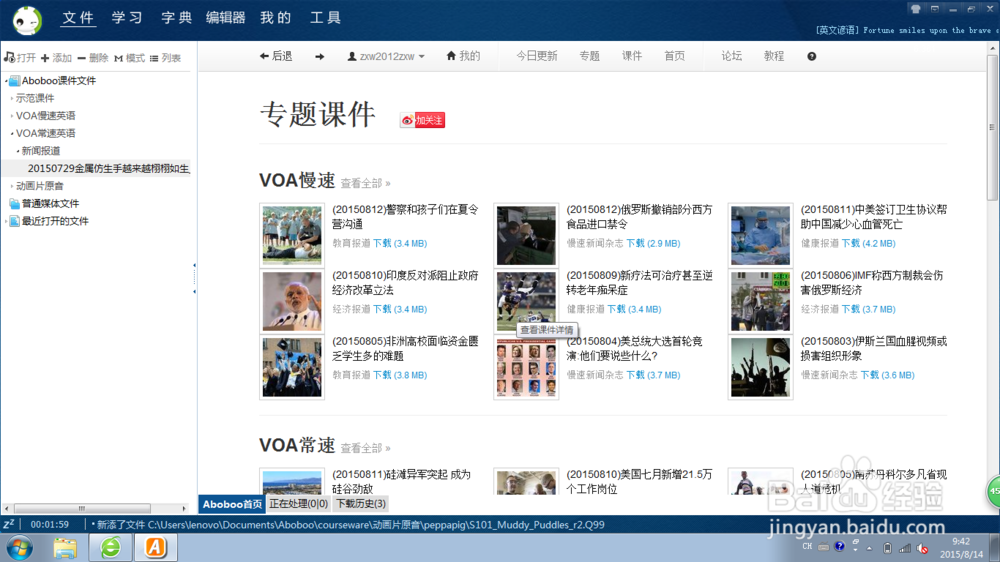Select the 普通媒体文件 folder
The image size is (1000, 562).
point(50,203)
